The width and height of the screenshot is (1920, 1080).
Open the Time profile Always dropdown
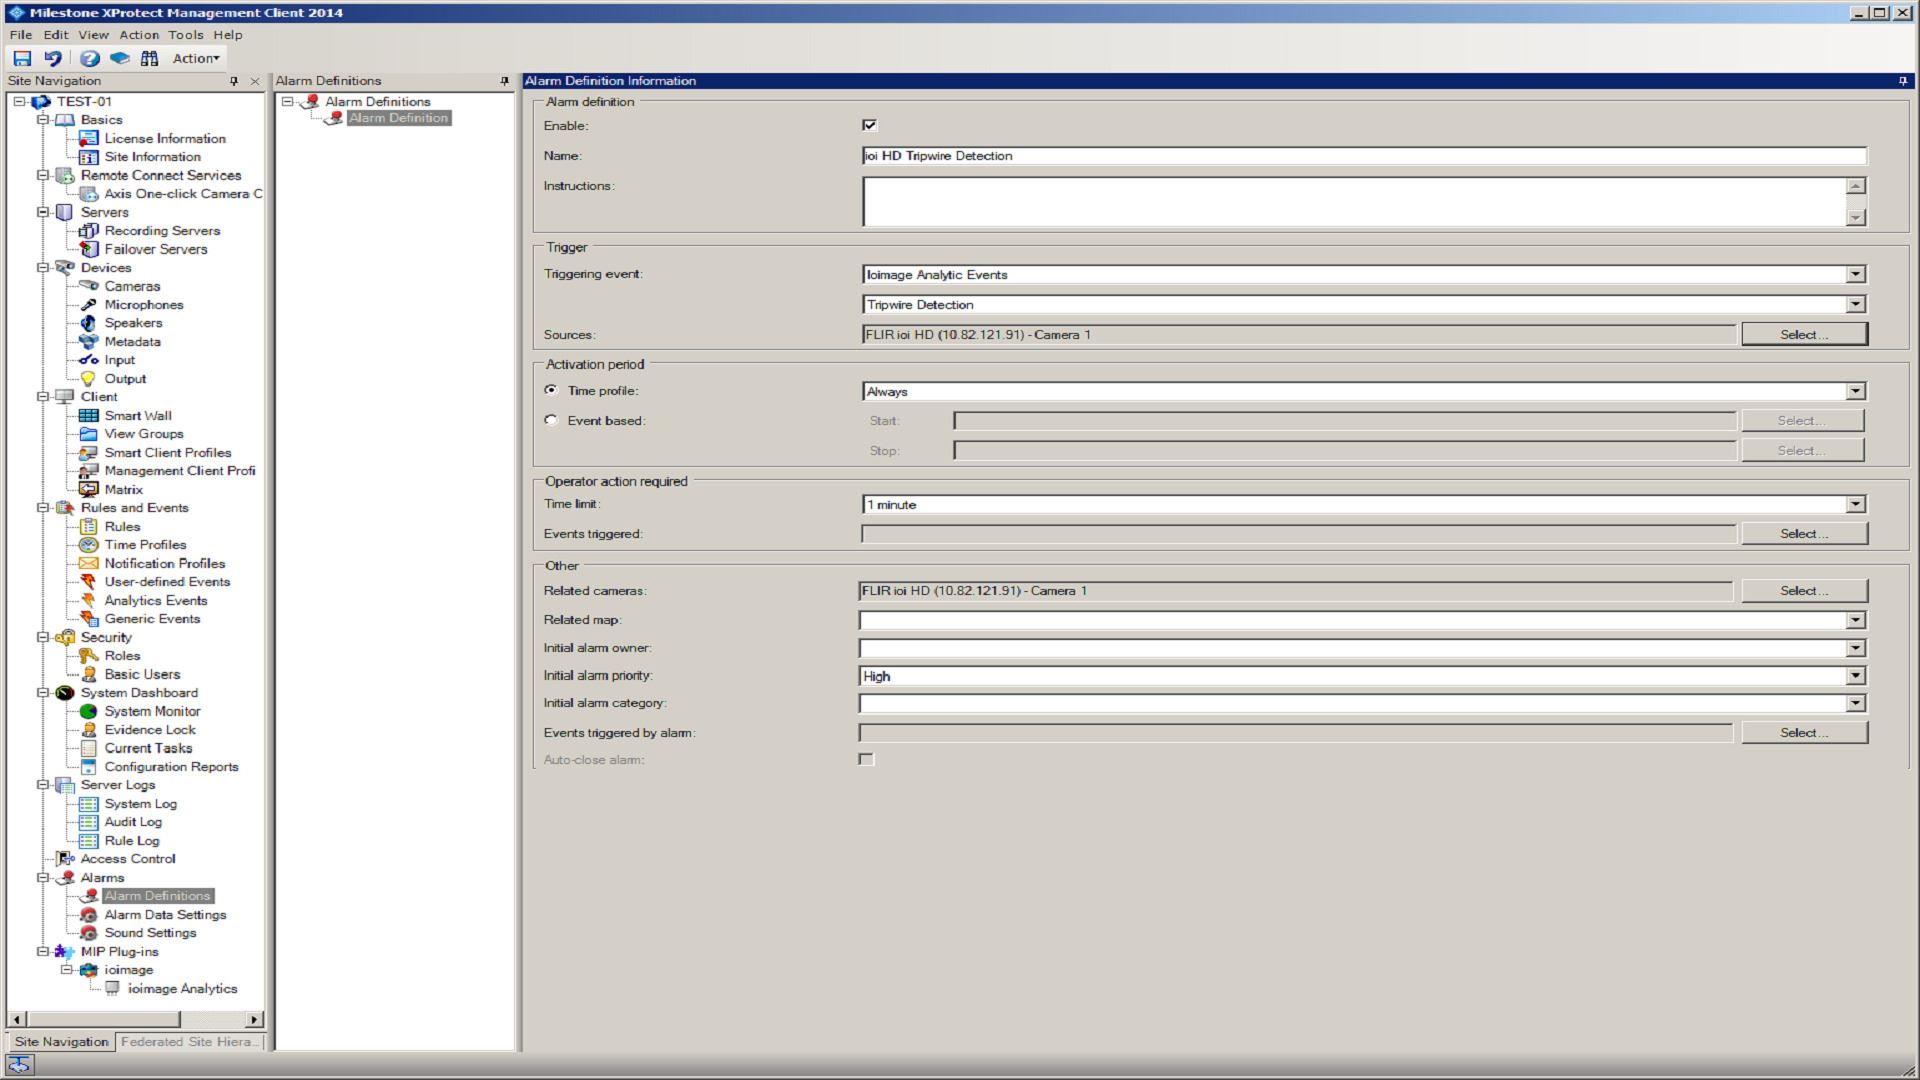(1856, 391)
